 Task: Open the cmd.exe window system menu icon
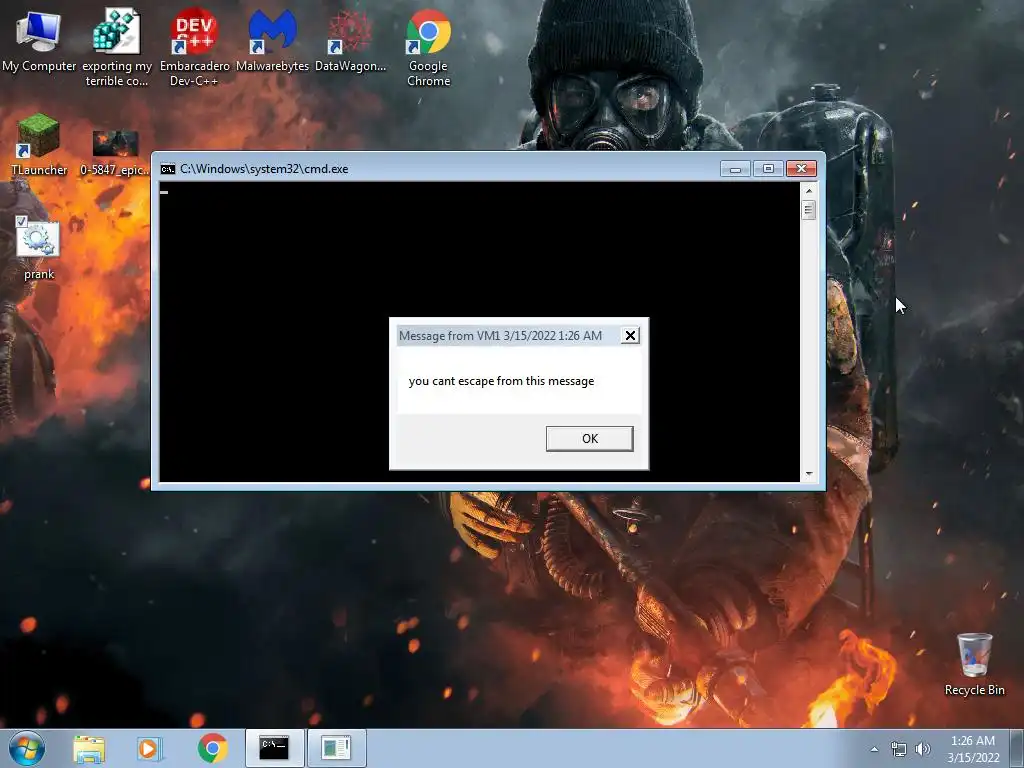pyautogui.click(x=168, y=169)
